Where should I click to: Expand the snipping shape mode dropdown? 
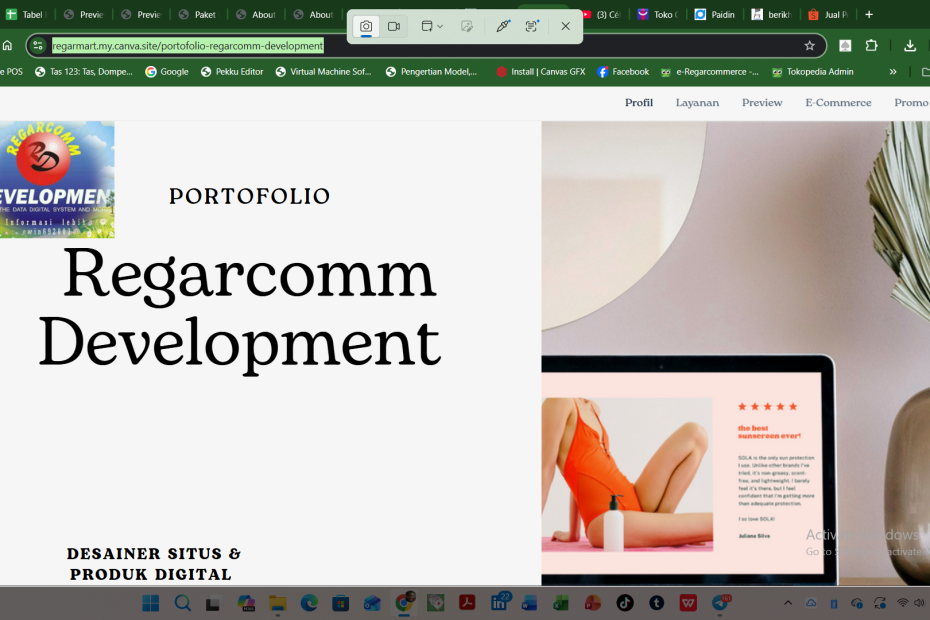coord(432,26)
